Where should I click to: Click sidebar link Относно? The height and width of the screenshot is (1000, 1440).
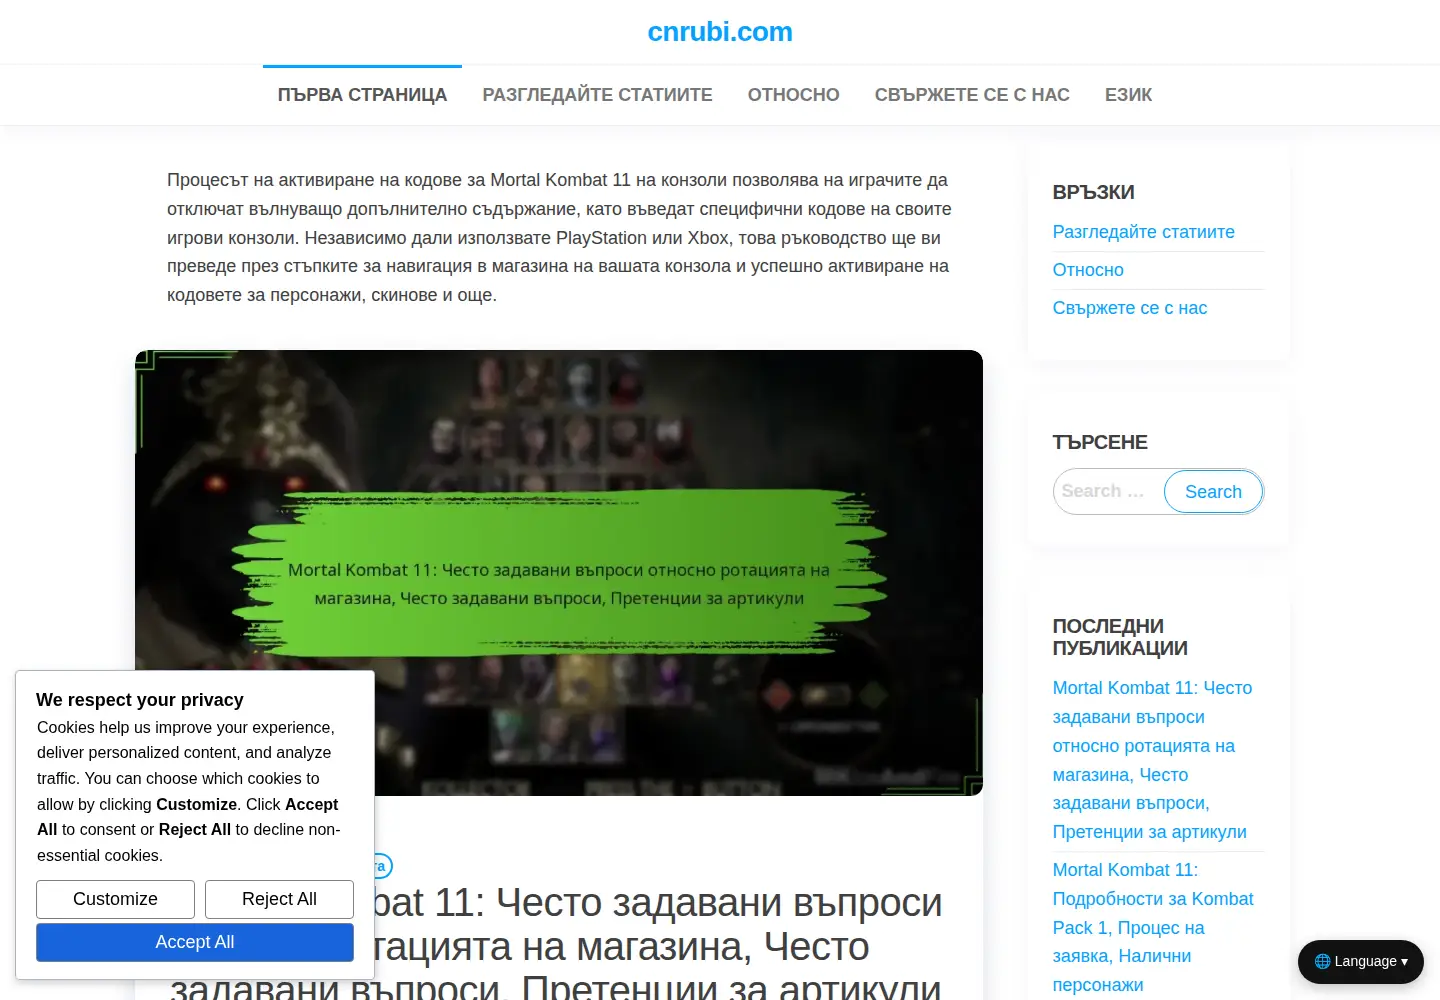1088,270
